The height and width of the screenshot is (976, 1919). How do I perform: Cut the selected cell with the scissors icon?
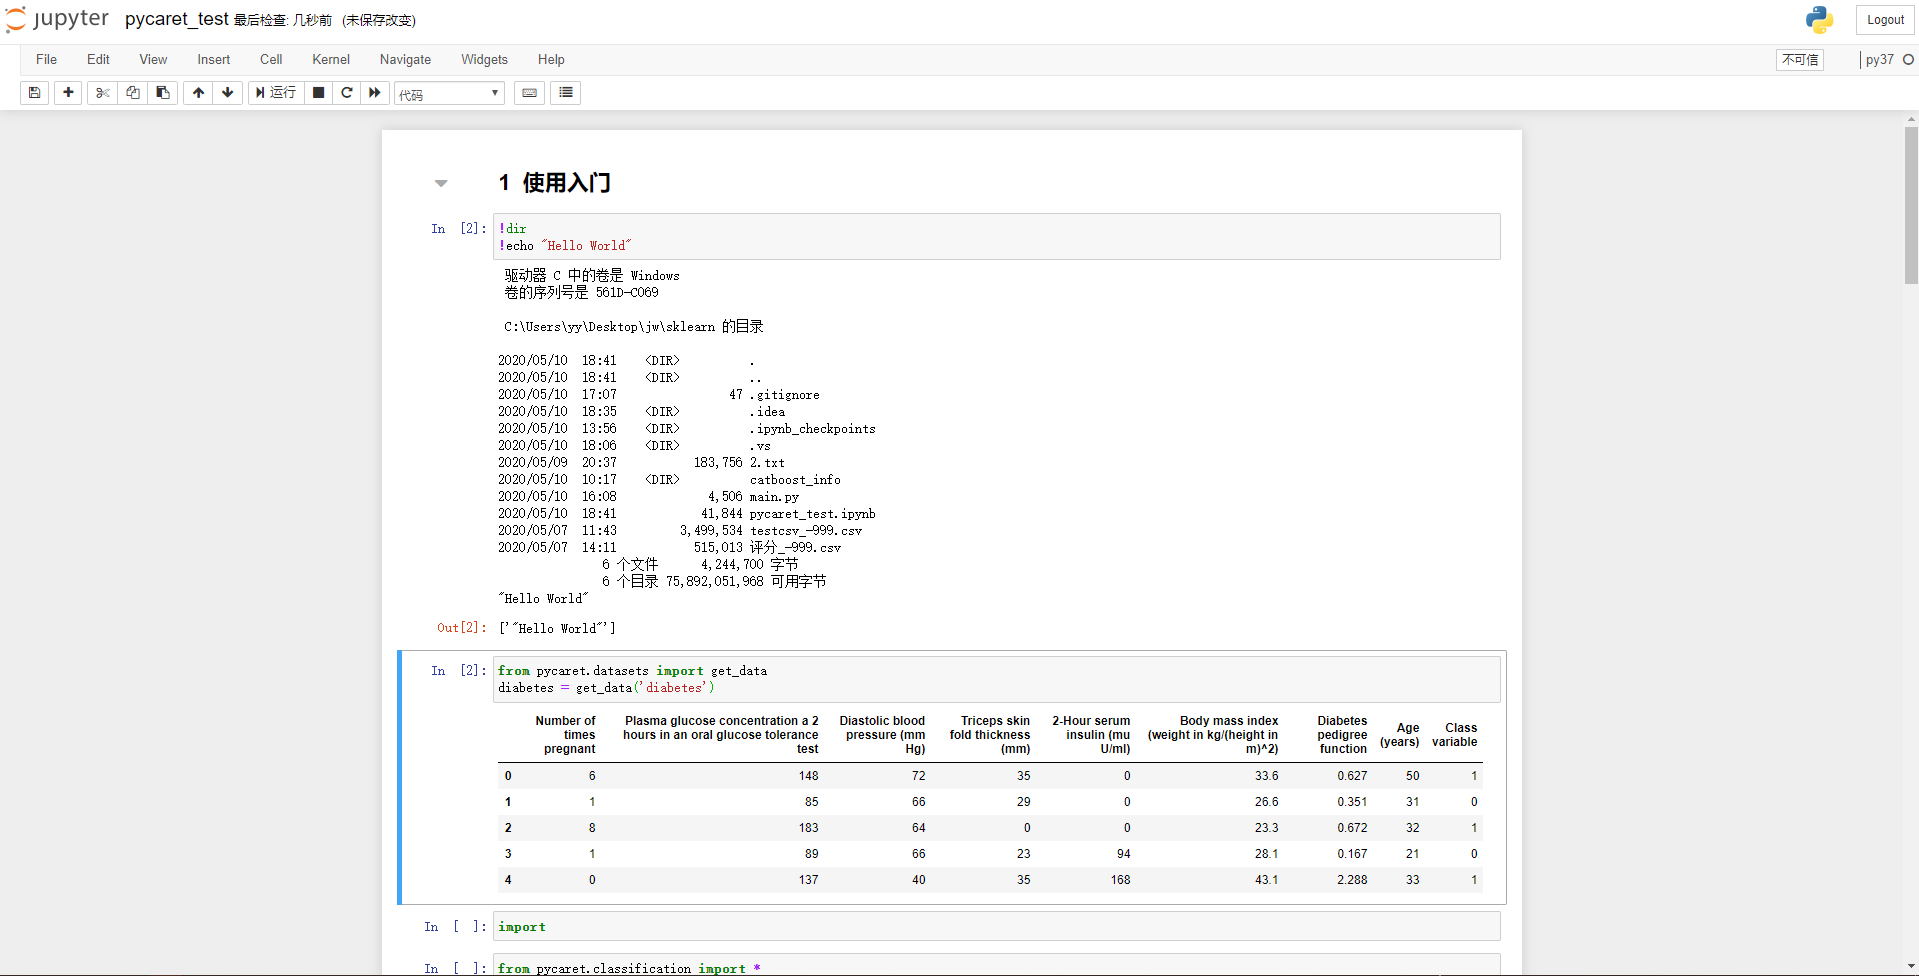tap(102, 92)
